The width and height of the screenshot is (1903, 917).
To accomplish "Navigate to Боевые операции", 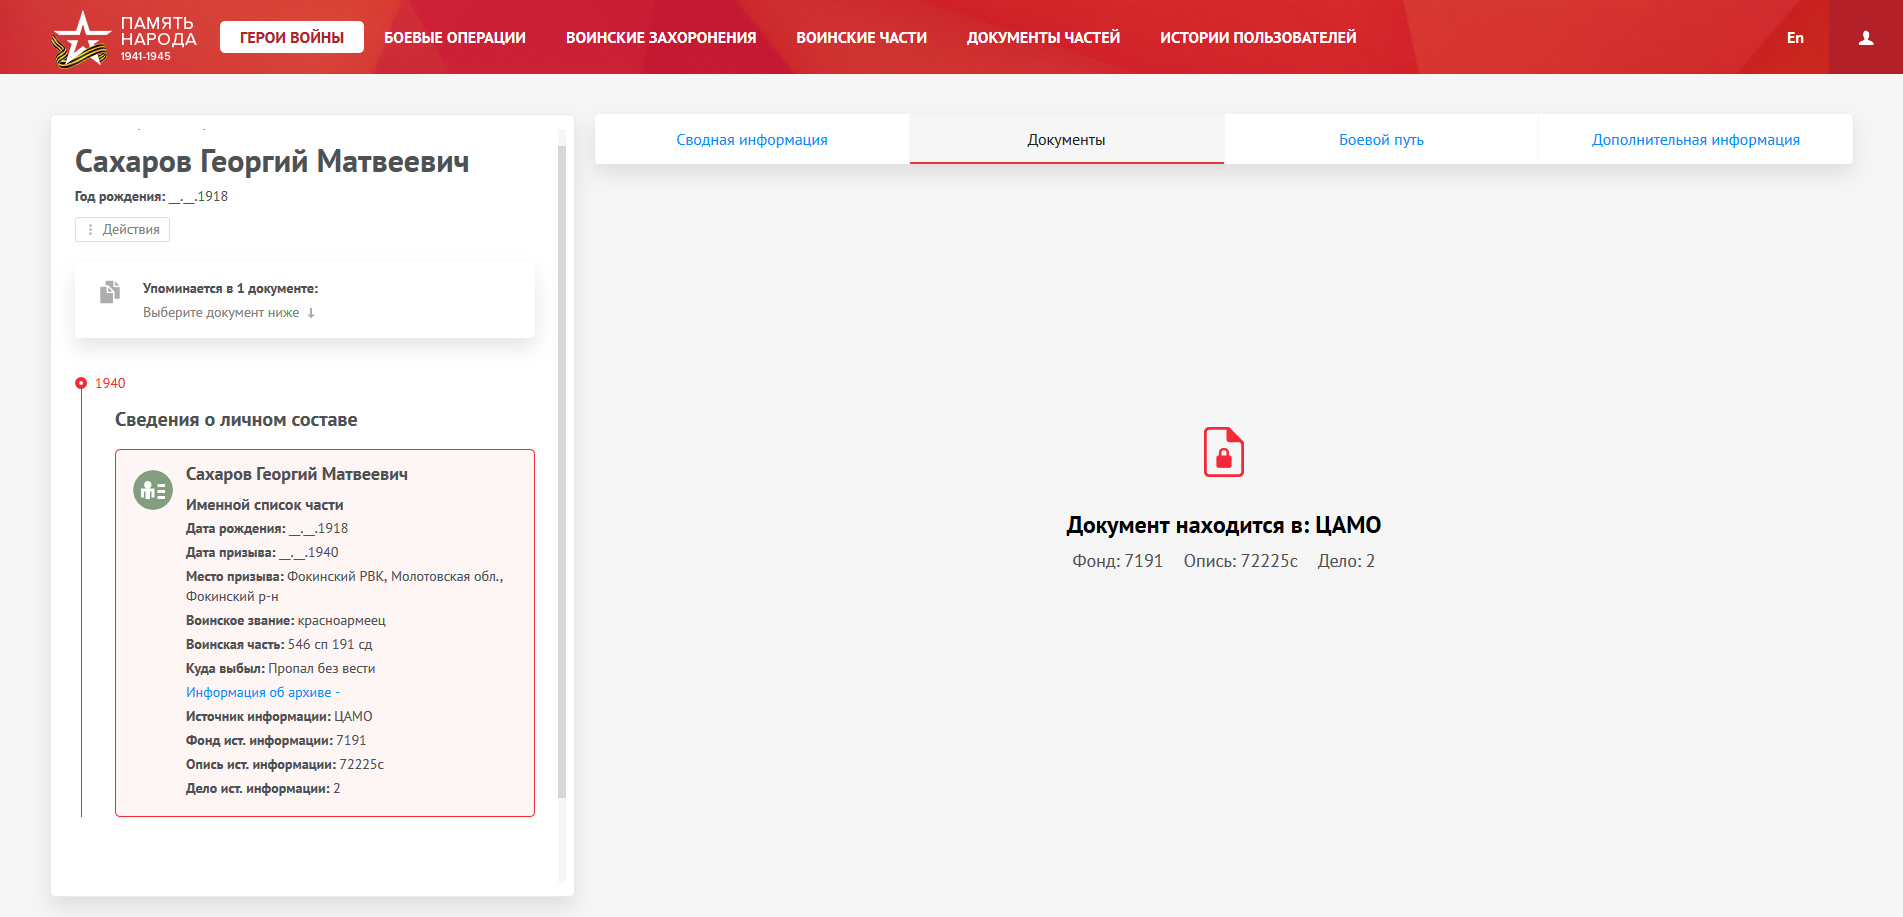I will pyautogui.click(x=454, y=38).
